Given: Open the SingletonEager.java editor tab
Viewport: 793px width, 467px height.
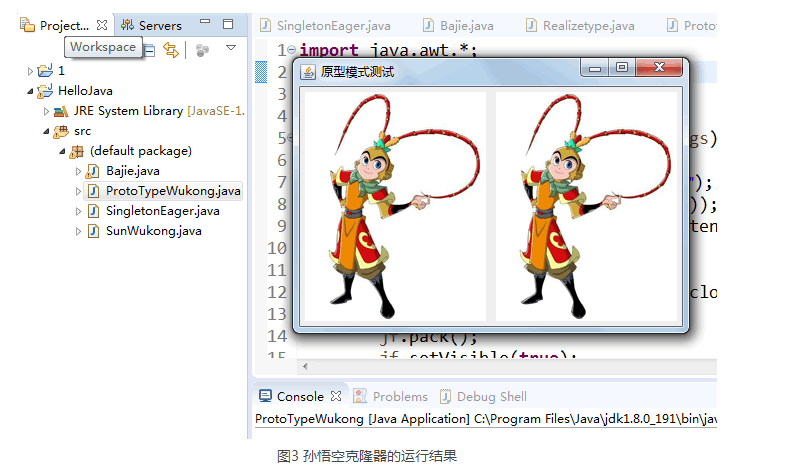Looking at the screenshot, I should 325,25.
